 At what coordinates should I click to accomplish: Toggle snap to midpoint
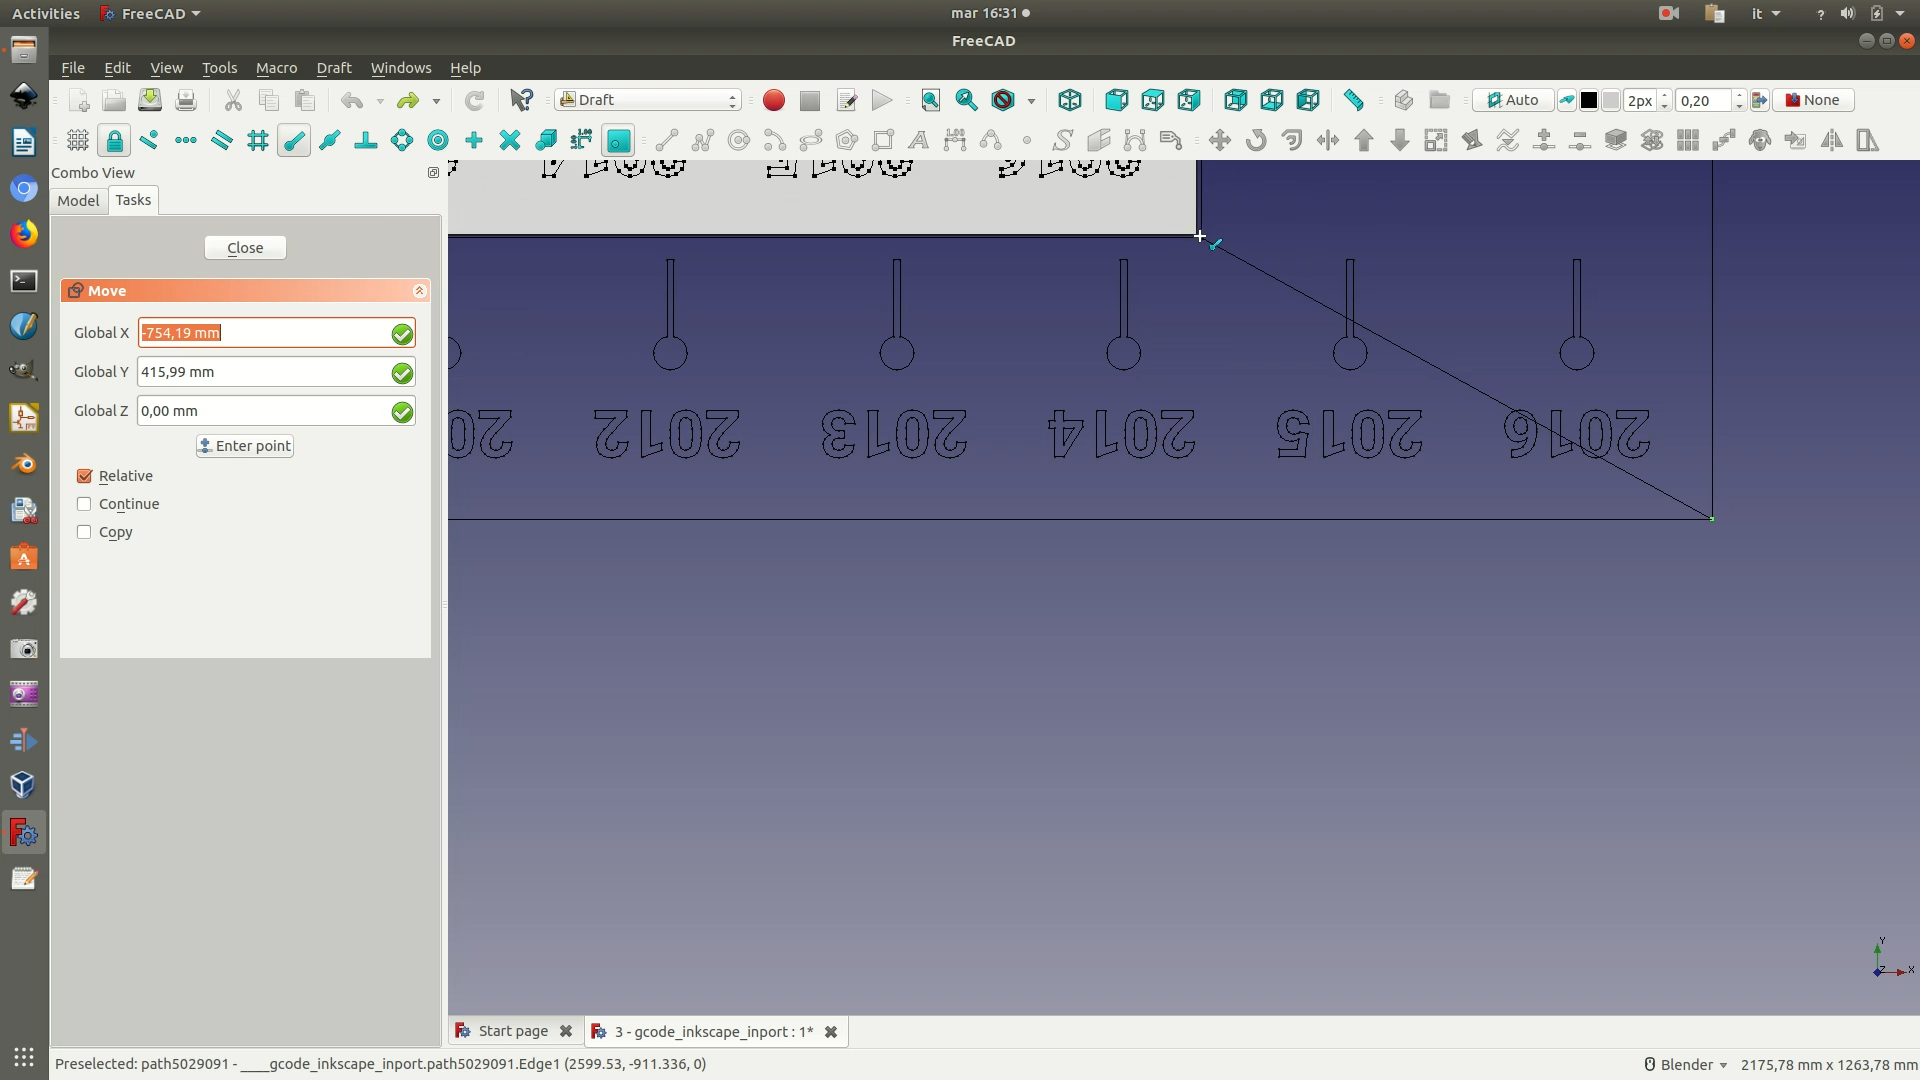pos(329,140)
